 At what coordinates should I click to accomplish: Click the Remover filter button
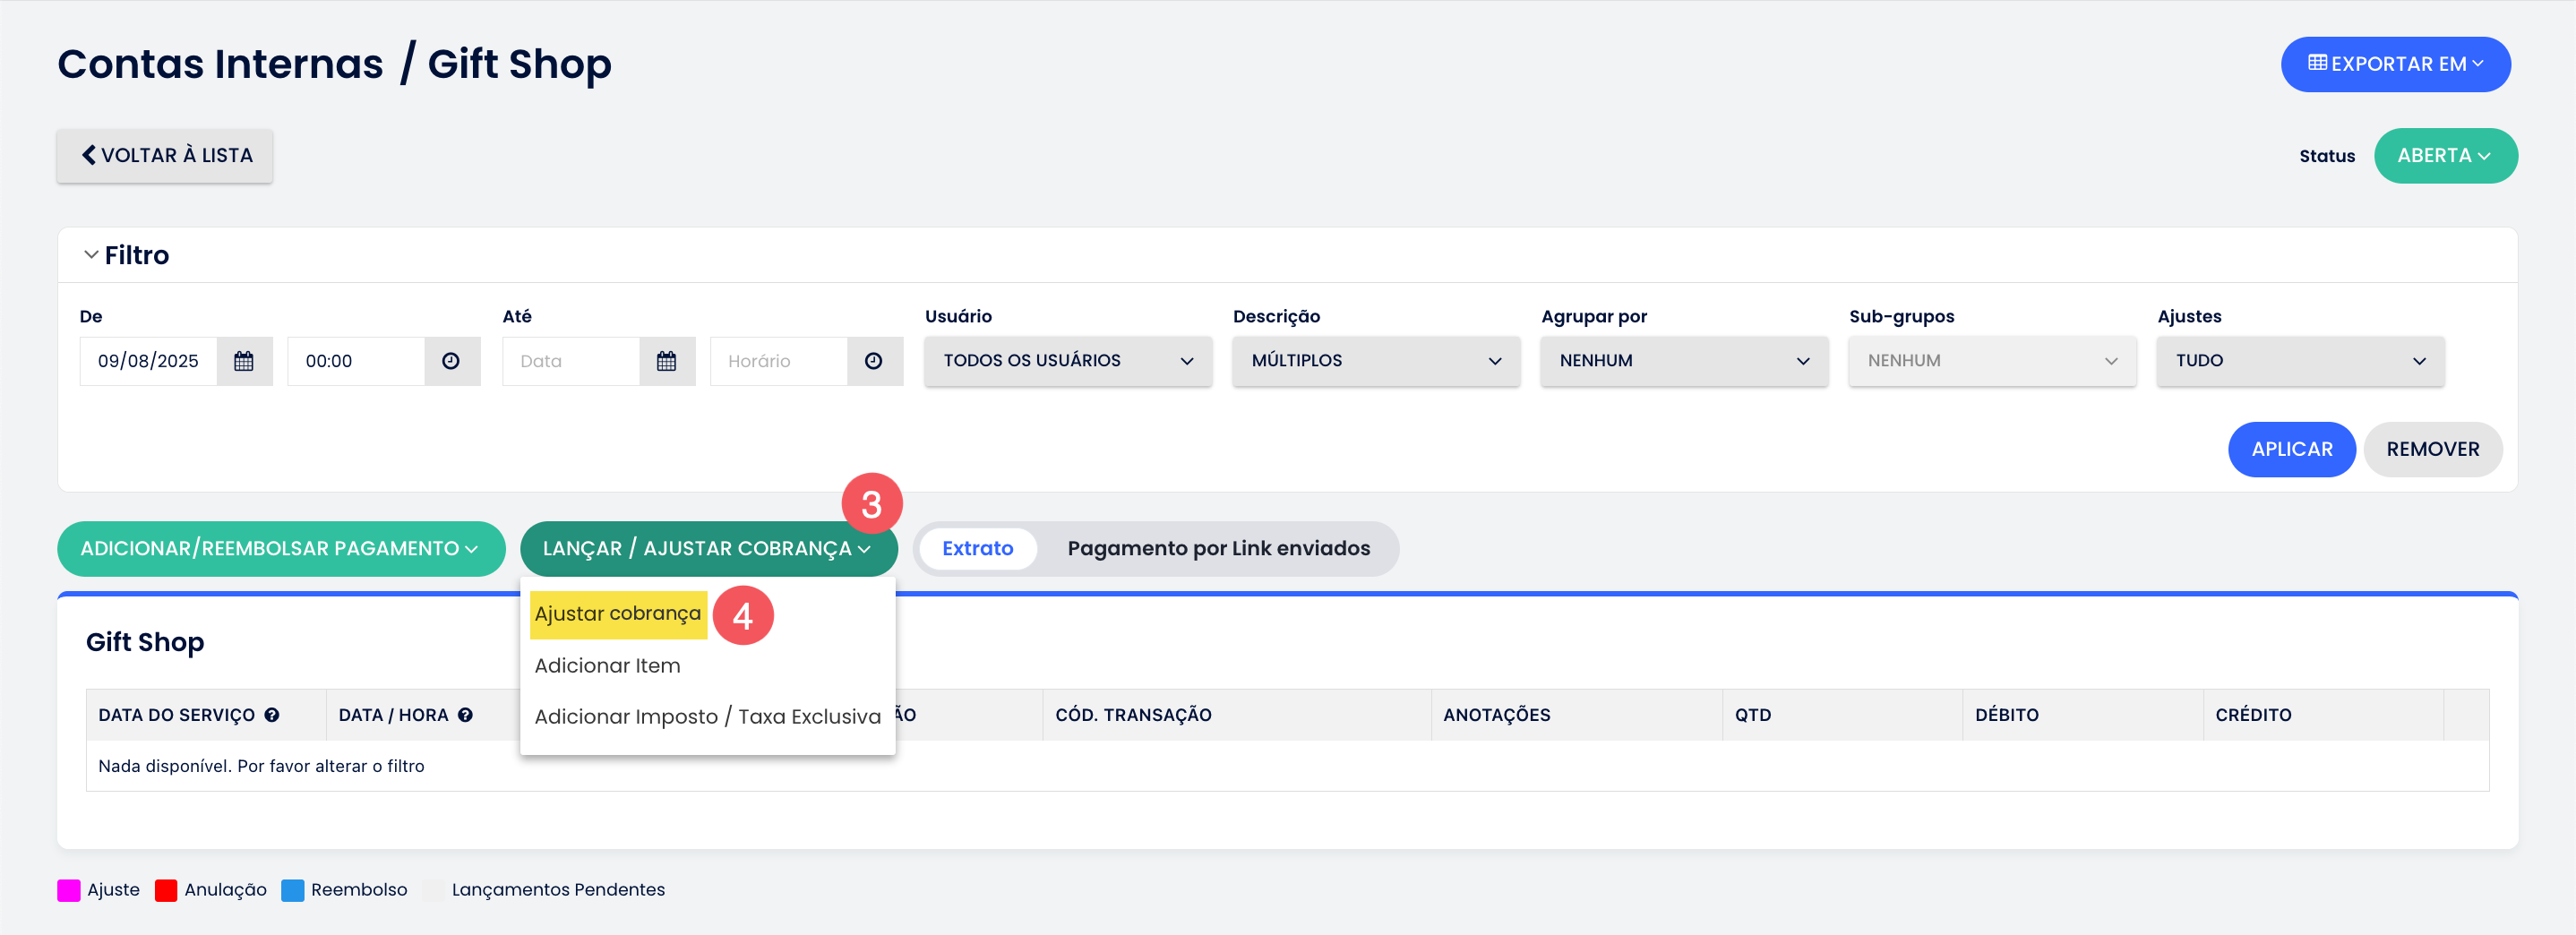[x=2432, y=449]
